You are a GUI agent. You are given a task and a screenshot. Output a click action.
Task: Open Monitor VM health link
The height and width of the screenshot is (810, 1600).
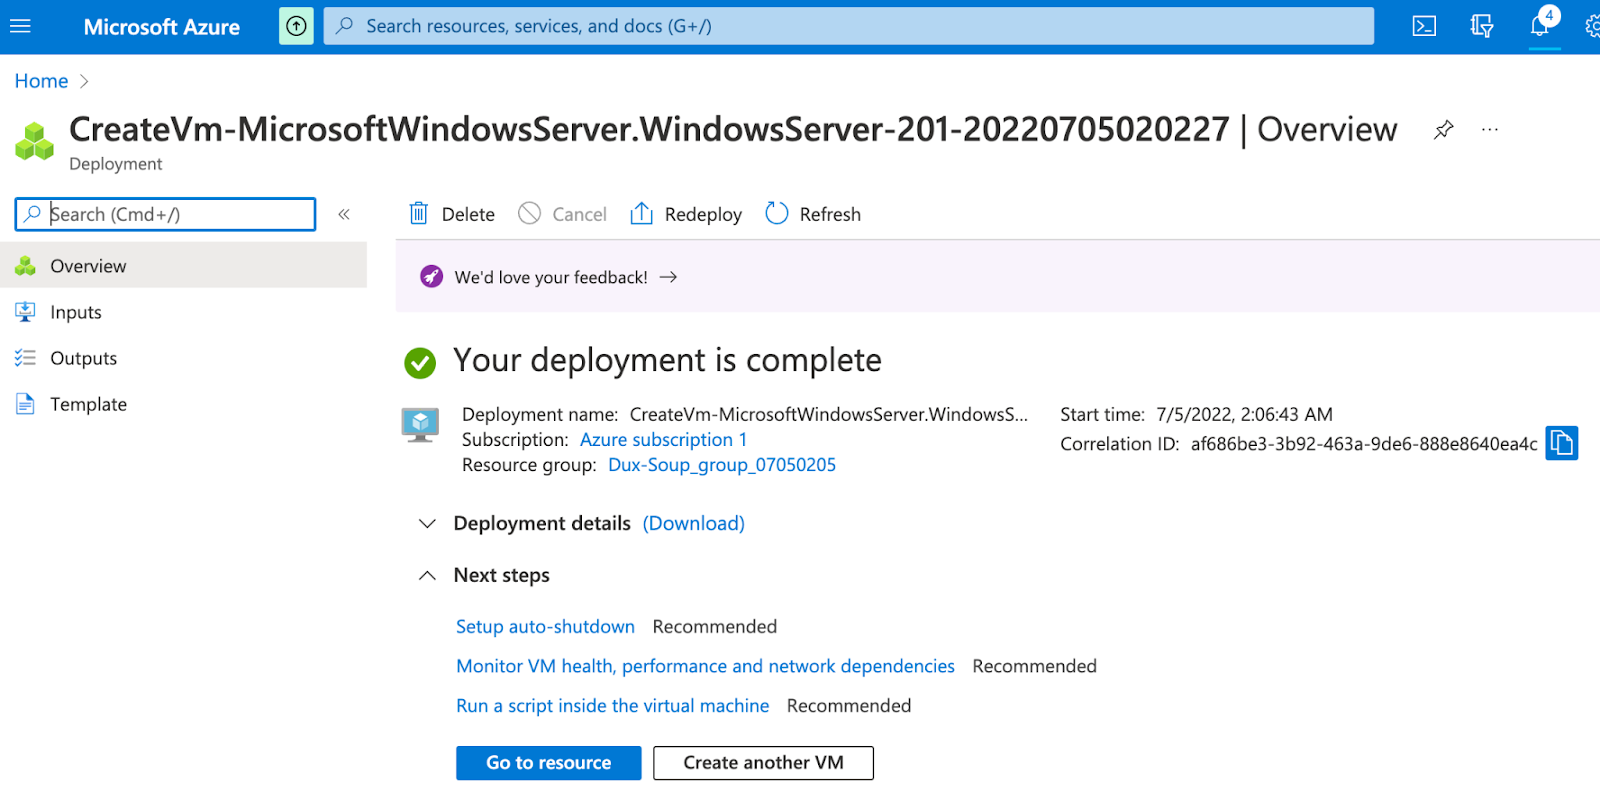[705, 666]
